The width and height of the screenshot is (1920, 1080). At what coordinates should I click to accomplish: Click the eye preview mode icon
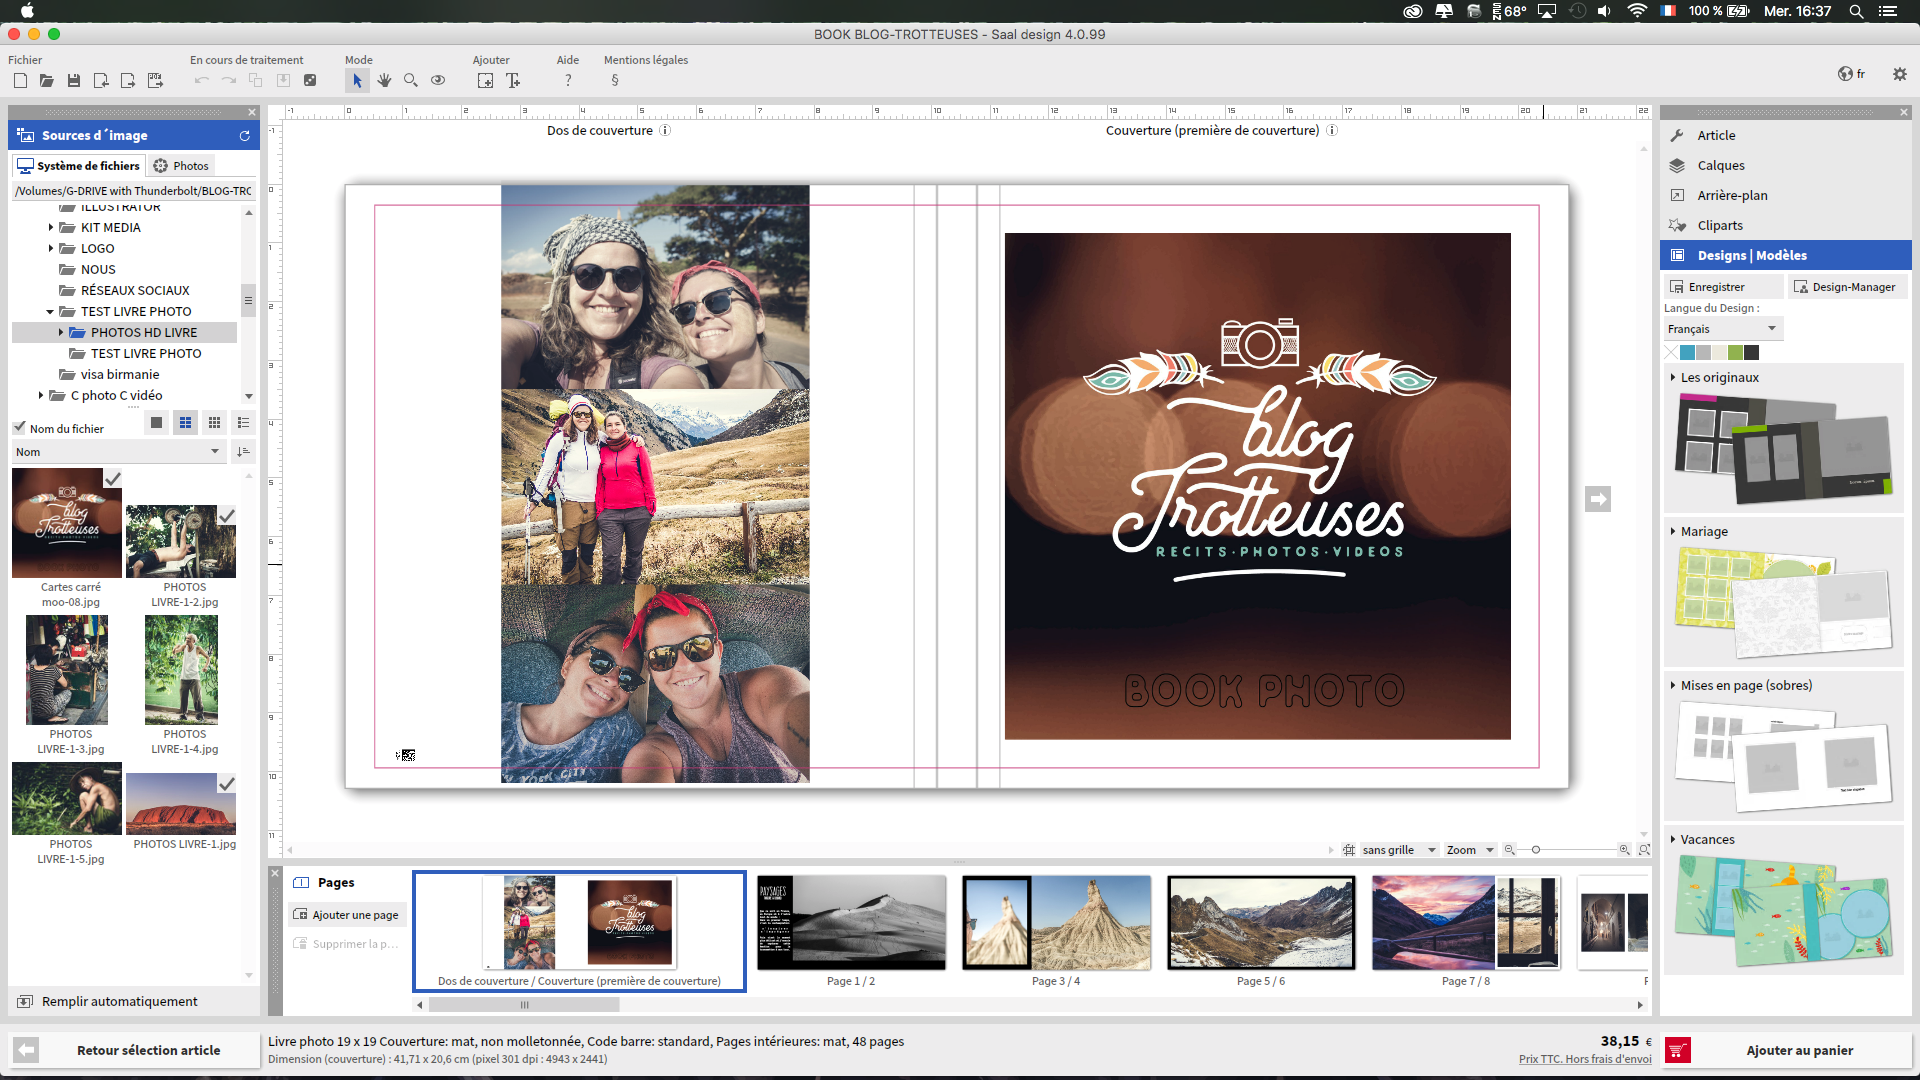click(x=438, y=81)
